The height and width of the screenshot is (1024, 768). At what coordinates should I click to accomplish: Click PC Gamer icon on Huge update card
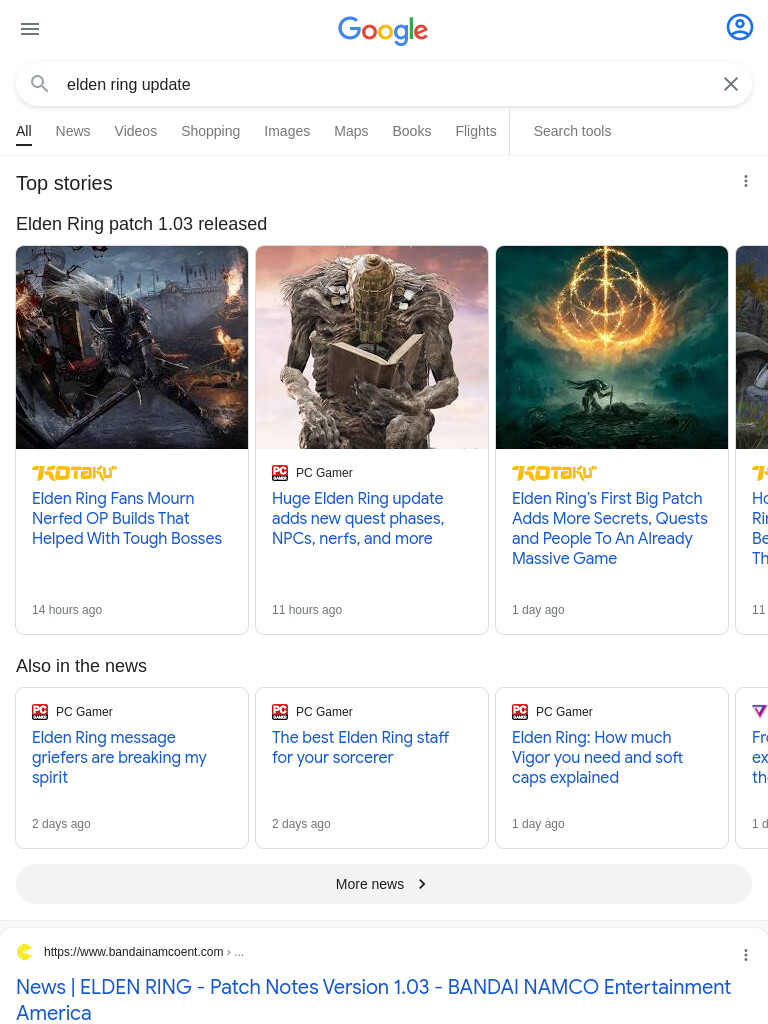tap(280, 472)
